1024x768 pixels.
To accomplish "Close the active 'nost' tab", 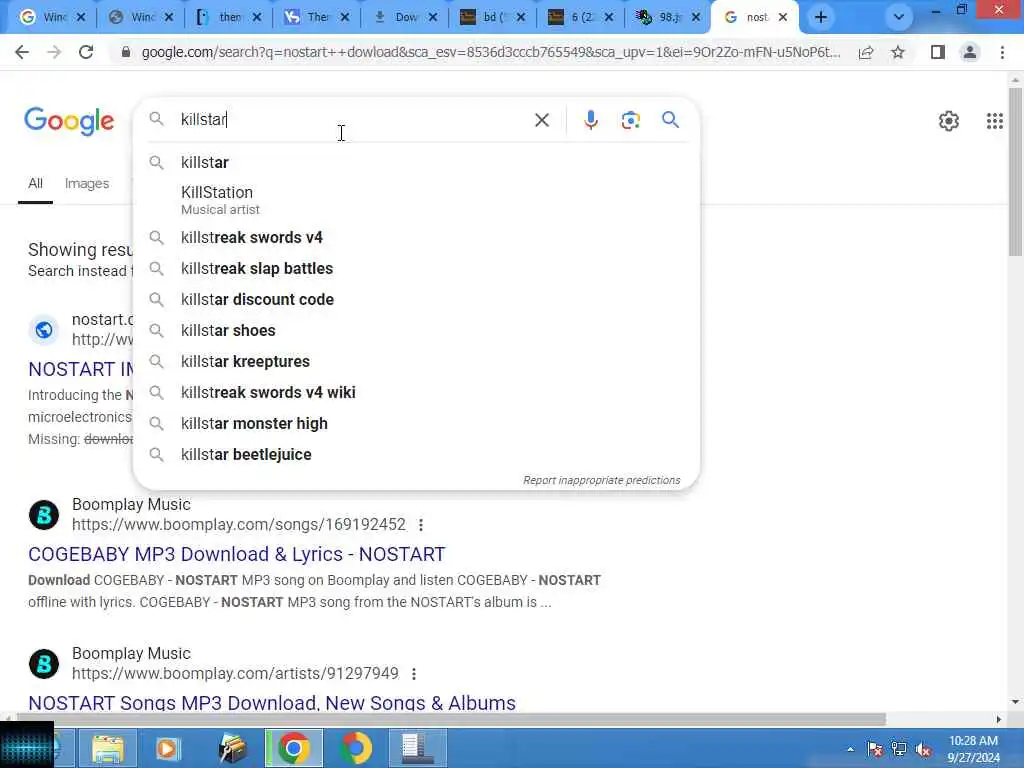I will pyautogui.click(x=783, y=18).
